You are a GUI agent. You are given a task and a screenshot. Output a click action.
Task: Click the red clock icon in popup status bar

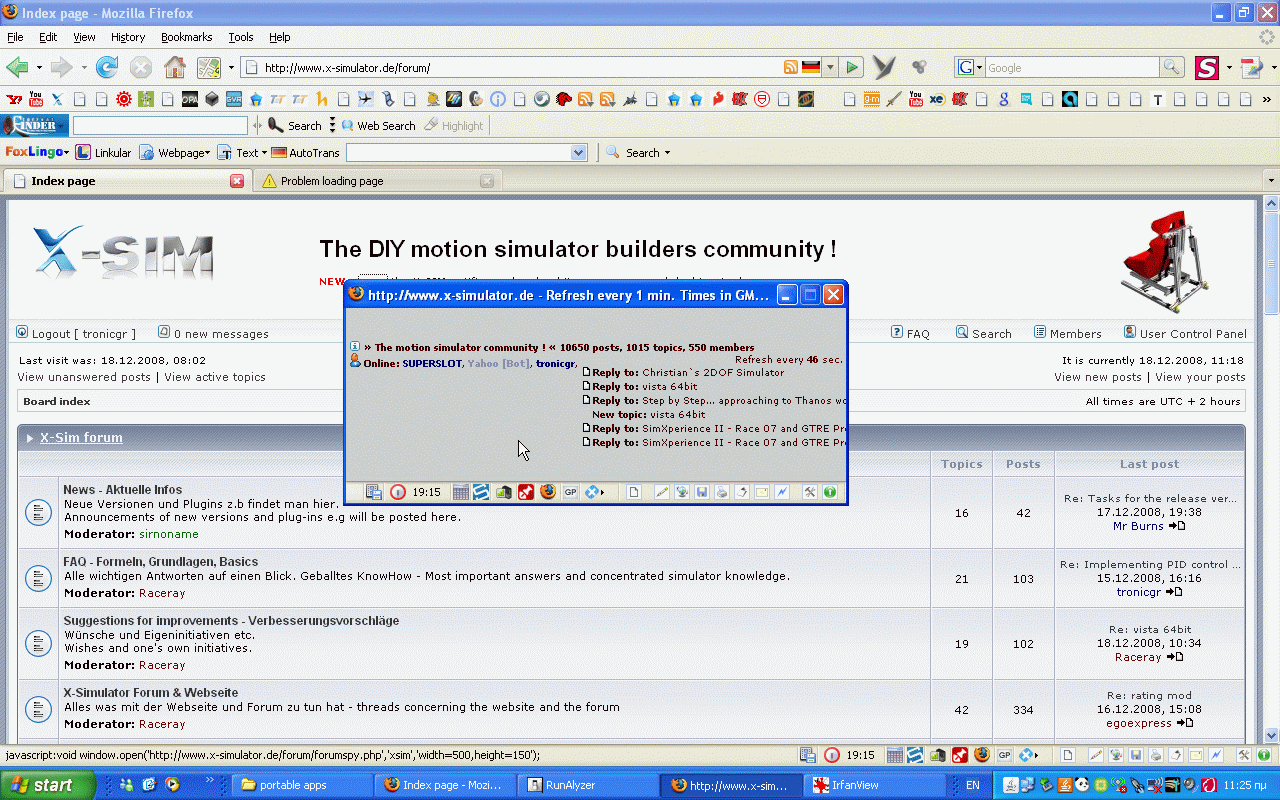(x=398, y=492)
